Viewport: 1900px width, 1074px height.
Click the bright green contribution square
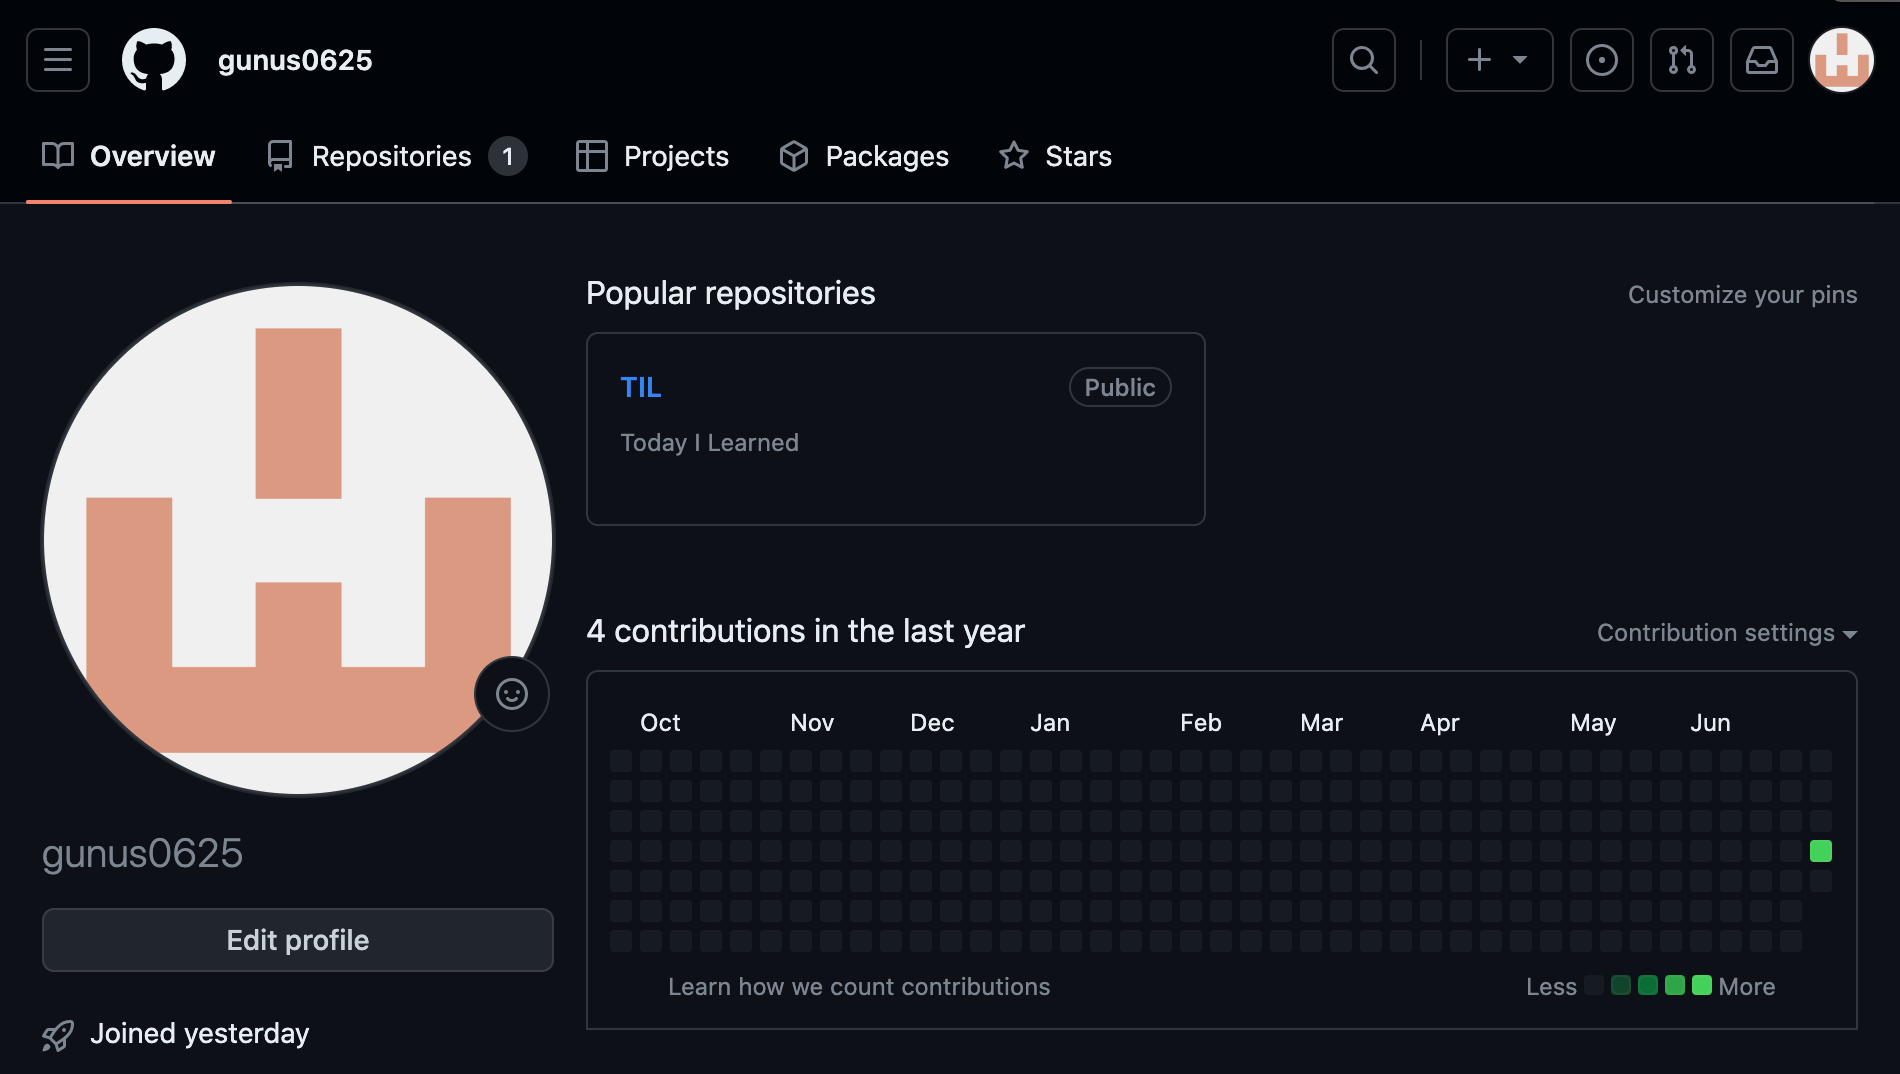click(x=1821, y=851)
